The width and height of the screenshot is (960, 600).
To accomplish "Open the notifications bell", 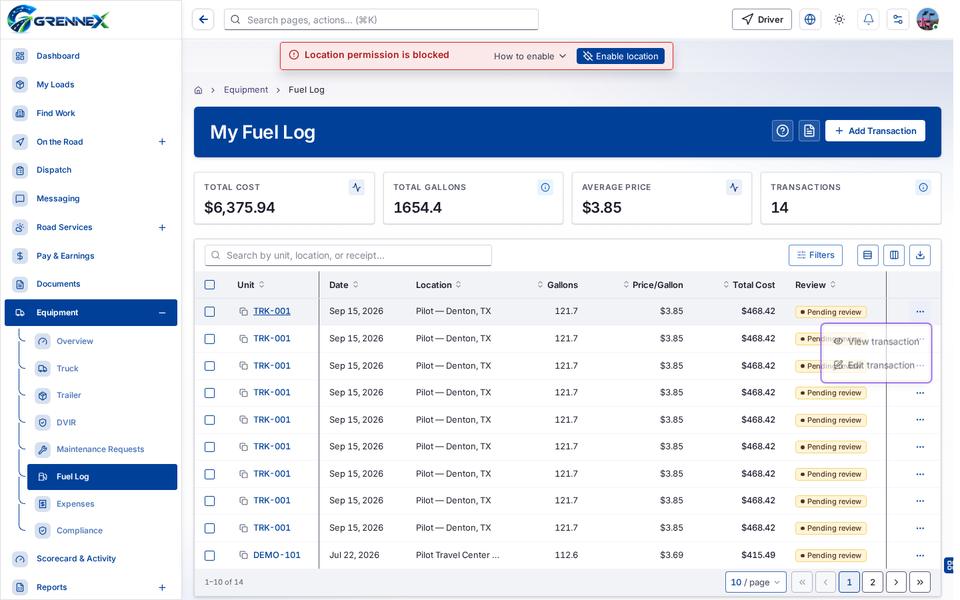I will click(x=869, y=20).
